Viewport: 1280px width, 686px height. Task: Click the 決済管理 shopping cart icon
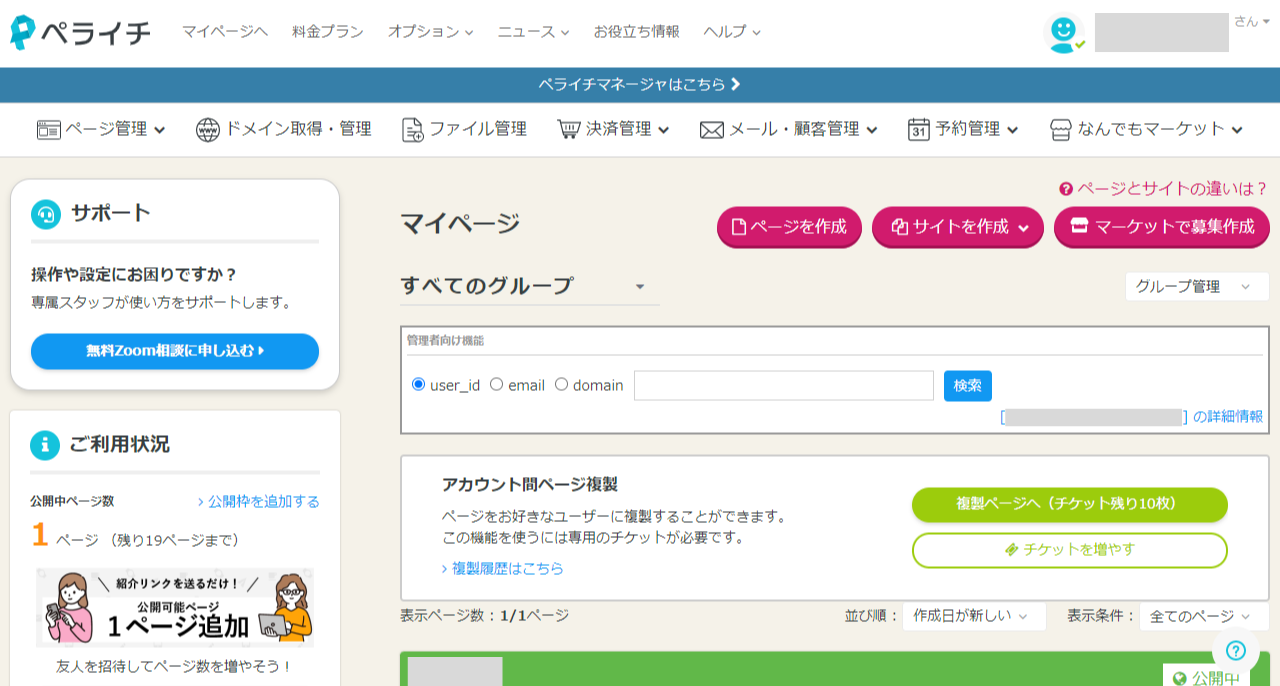coord(569,129)
